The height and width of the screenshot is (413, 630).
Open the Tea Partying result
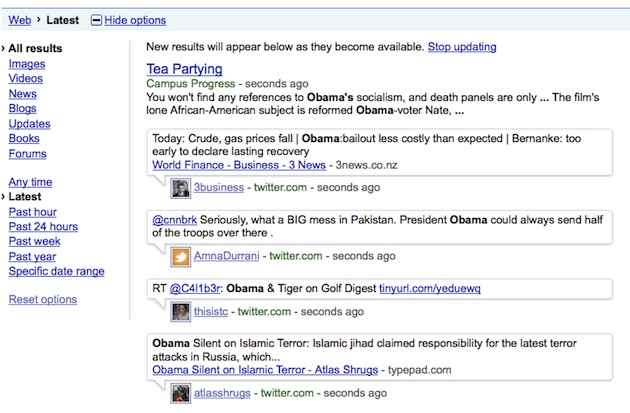(184, 69)
